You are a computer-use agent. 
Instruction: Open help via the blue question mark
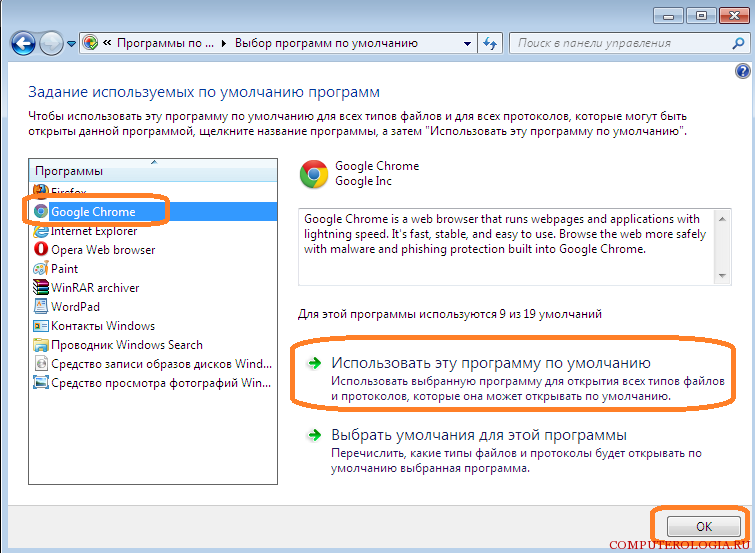(742, 72)
